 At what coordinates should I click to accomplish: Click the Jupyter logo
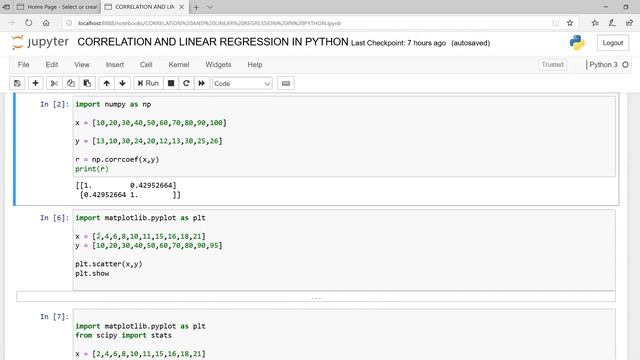[x=40, y=42]
